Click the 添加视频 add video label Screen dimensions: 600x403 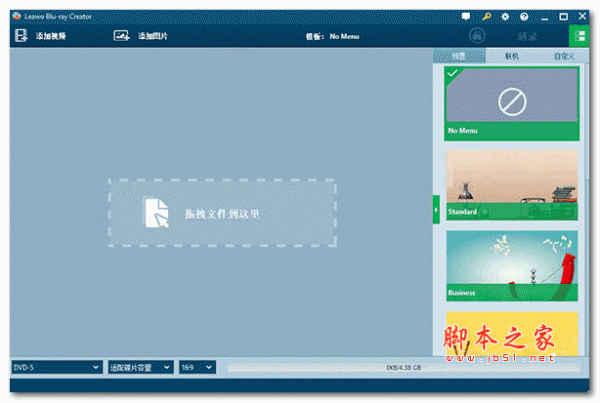click(x=51, y=36)
